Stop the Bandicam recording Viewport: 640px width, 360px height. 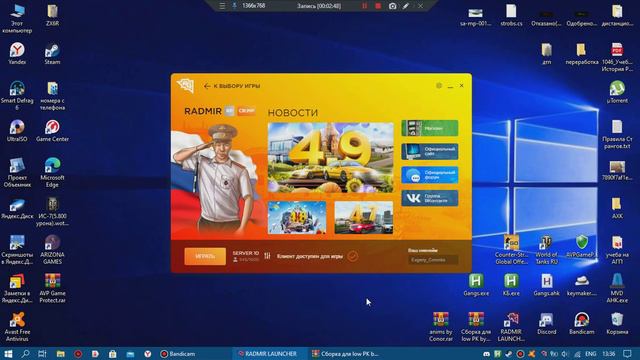378,6
